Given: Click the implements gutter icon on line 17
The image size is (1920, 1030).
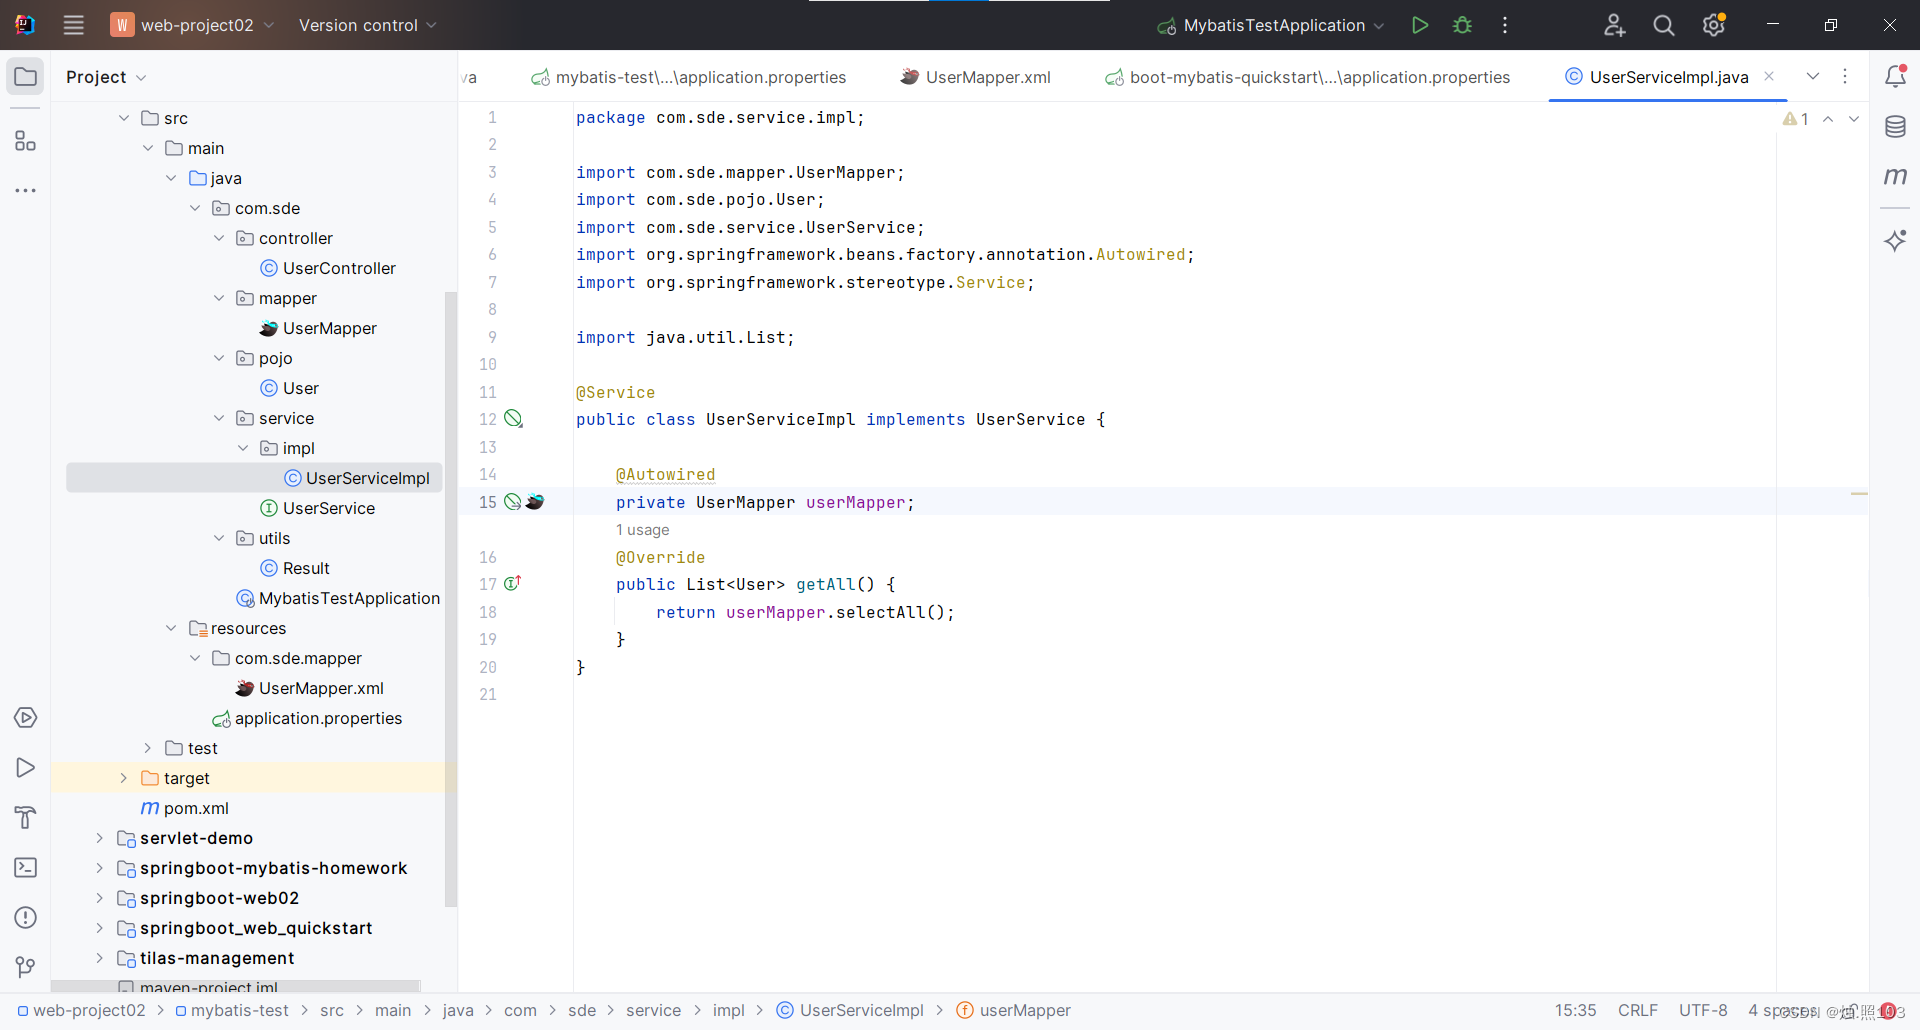Looking at the screenshot, I should (x=512, y=584).
